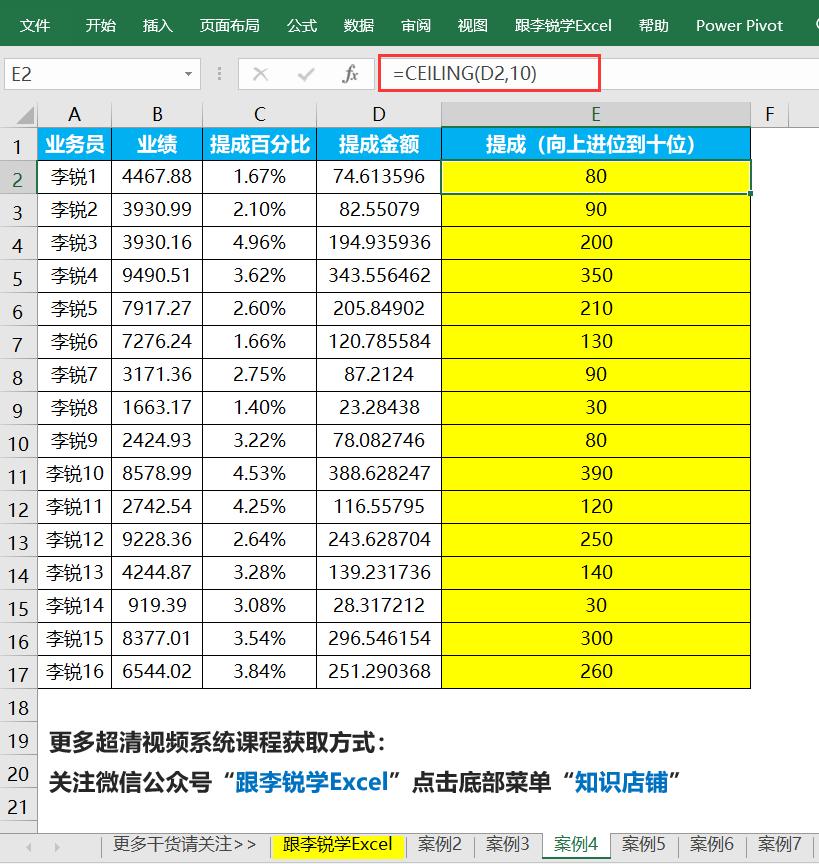Select the 审阅 (Review) ribbon tab
The image size is (819, 864).
pyautogui.click(x=415, y=25)
